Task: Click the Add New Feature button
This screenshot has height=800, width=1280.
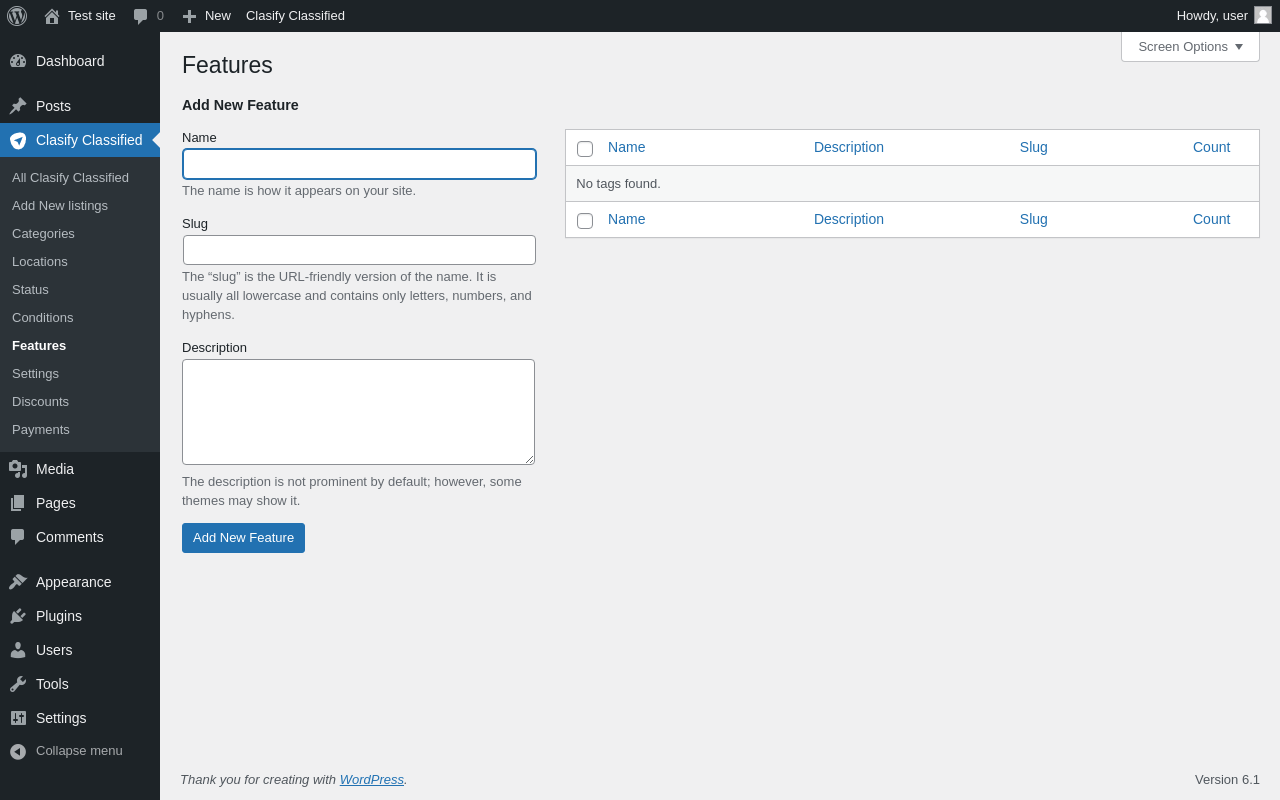Action: point(243,538)
